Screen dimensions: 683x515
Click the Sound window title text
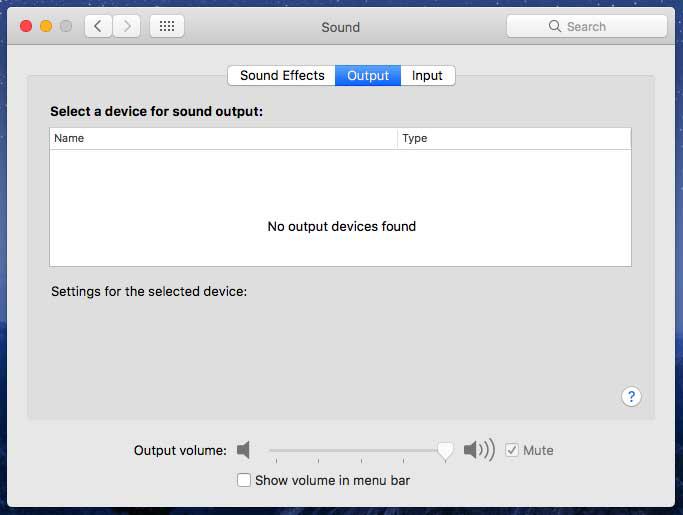pyautogui.click(x=340, y=27)
